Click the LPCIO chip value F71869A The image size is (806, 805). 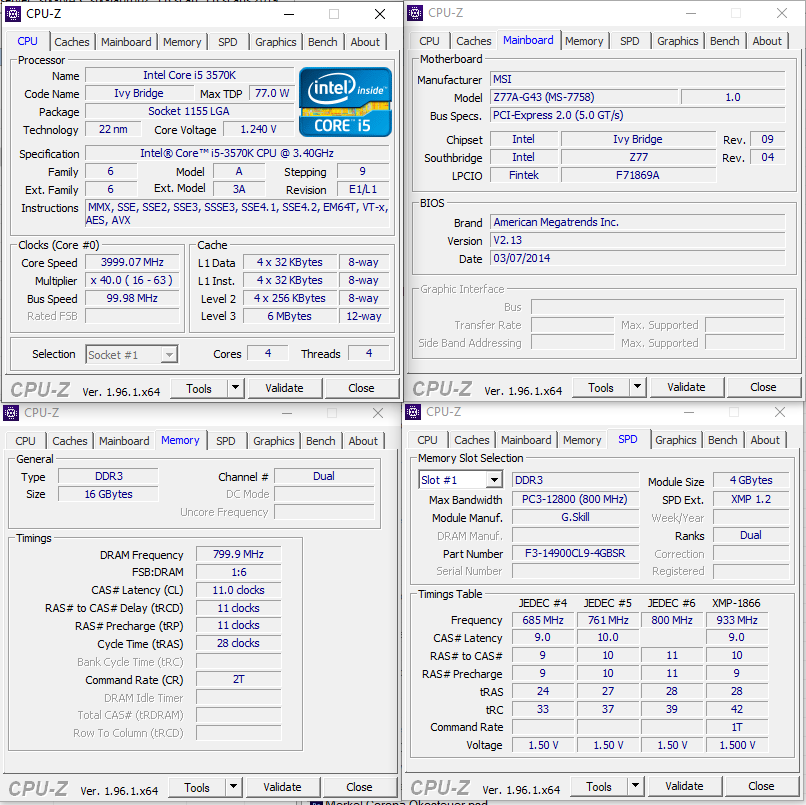(x=638, y=175)
